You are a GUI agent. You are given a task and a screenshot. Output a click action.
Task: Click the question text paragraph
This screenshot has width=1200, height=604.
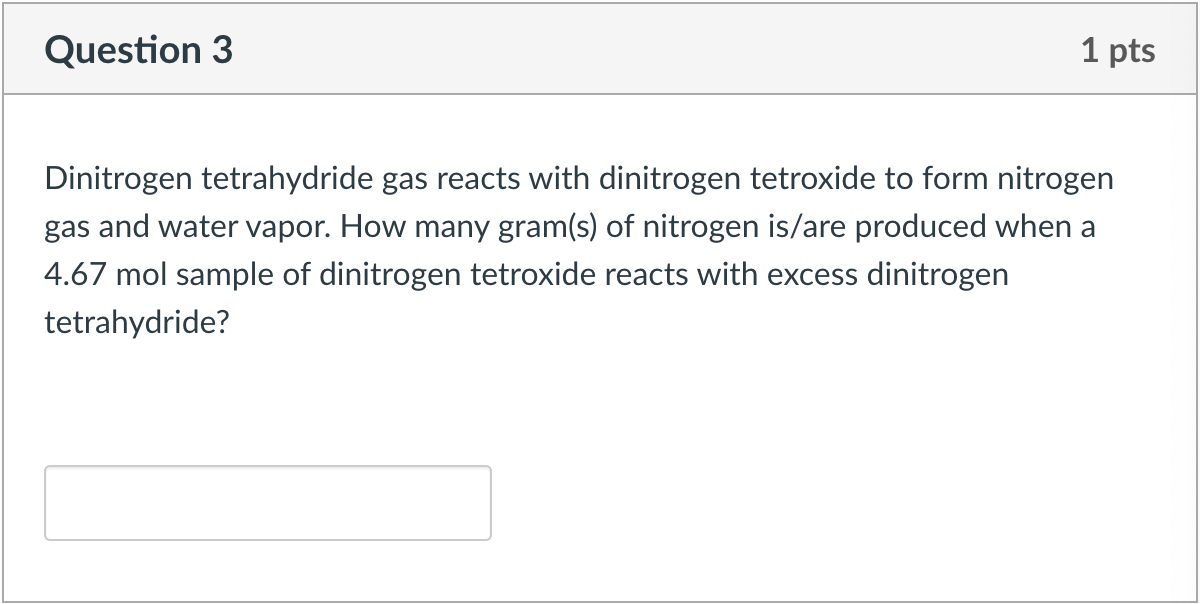coord(578,250)
